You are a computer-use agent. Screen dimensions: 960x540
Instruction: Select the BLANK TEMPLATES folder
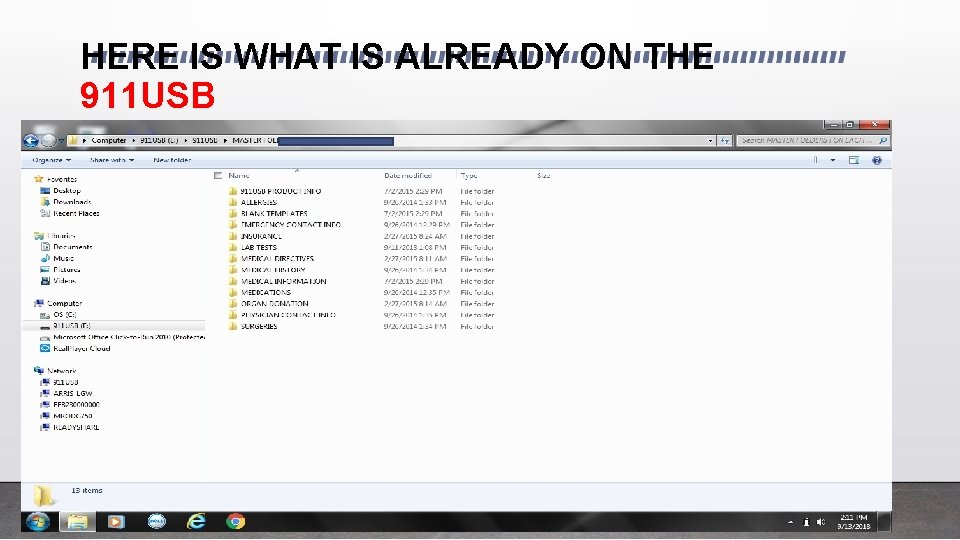click(x=274, y=214)
